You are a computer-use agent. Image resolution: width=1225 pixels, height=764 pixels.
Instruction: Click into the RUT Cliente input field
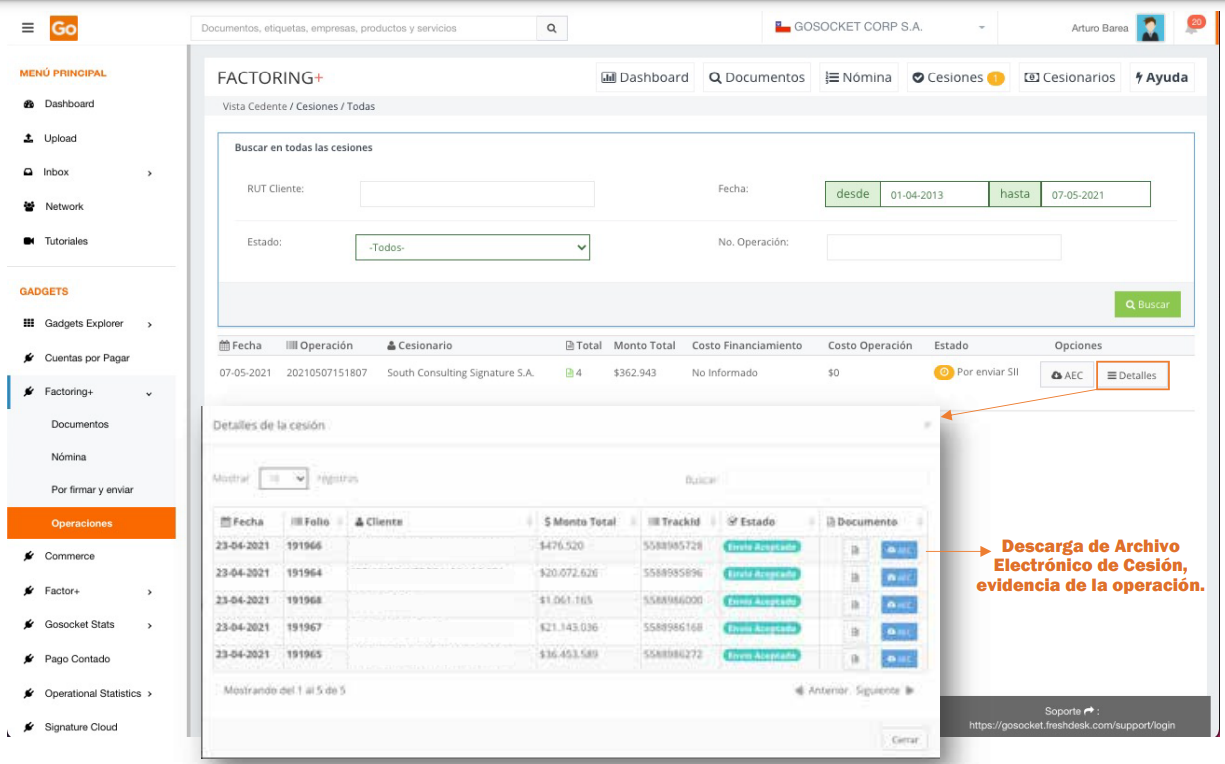(x=477, y=194)
